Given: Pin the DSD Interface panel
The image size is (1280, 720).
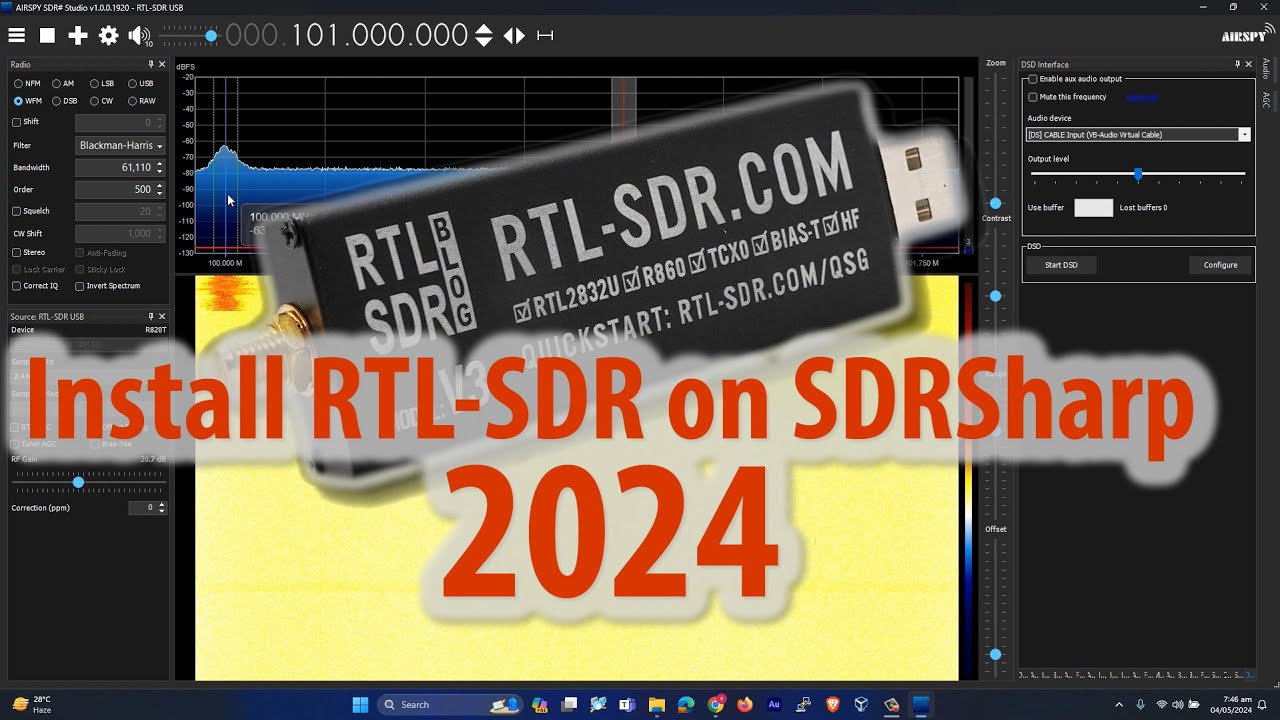Looking at the screenshot, I should [1237, 64].
